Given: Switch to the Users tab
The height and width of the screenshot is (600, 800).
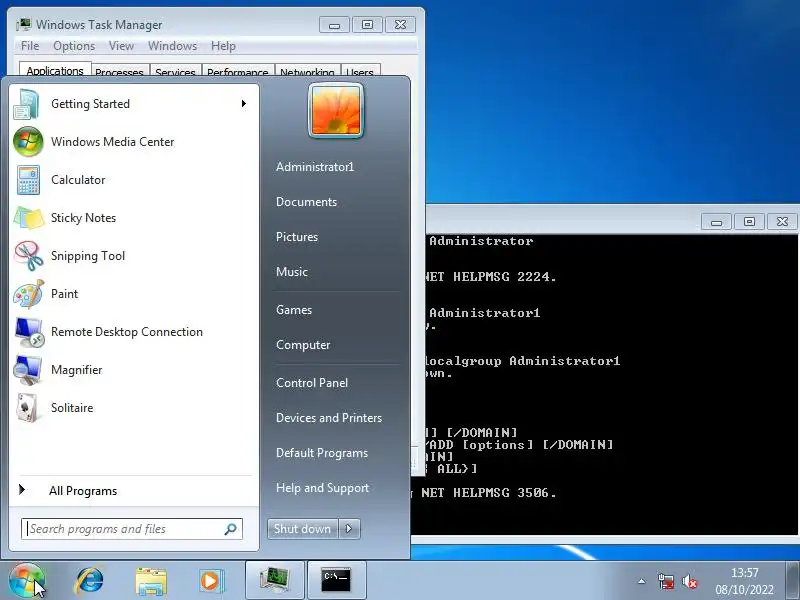Looking at the screenshot, I should (360, 71).
